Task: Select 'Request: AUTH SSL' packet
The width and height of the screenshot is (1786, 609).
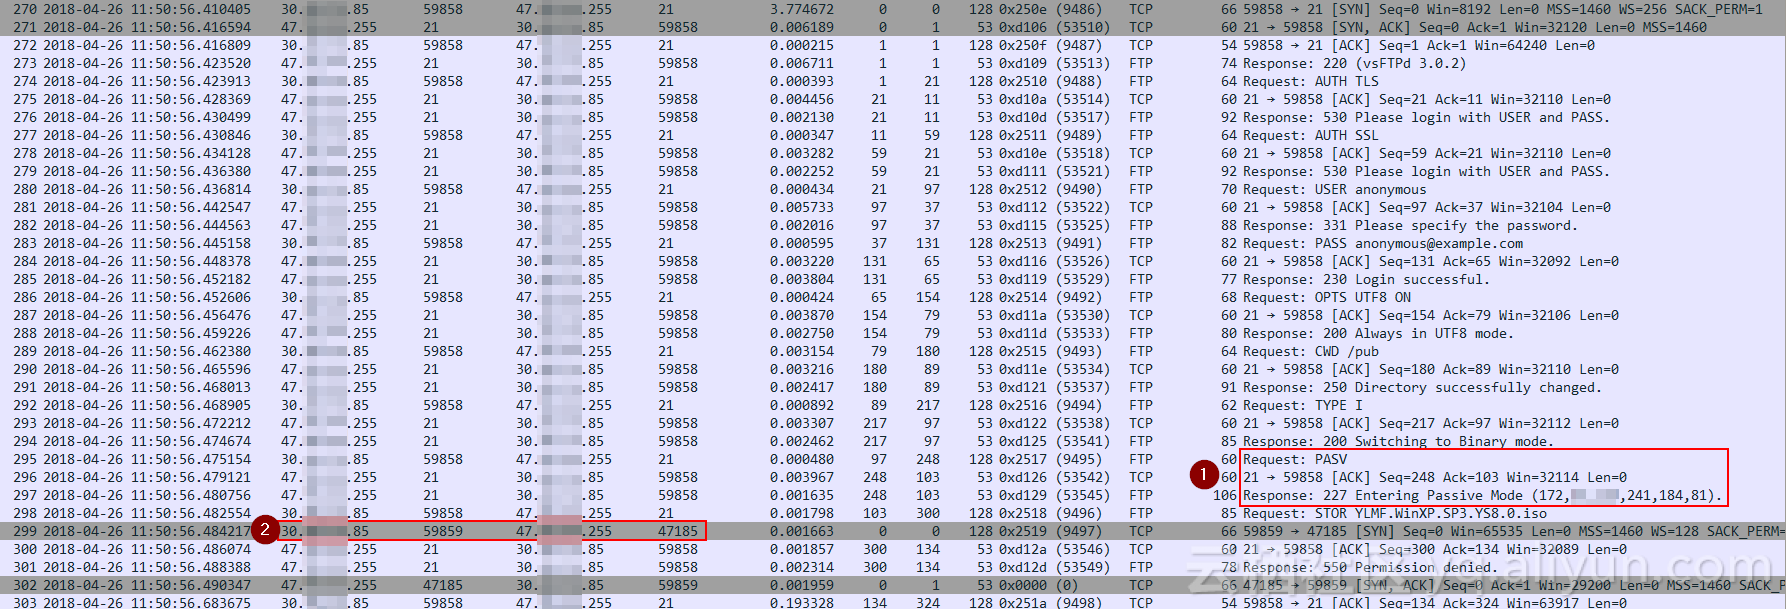Action: 893,135
